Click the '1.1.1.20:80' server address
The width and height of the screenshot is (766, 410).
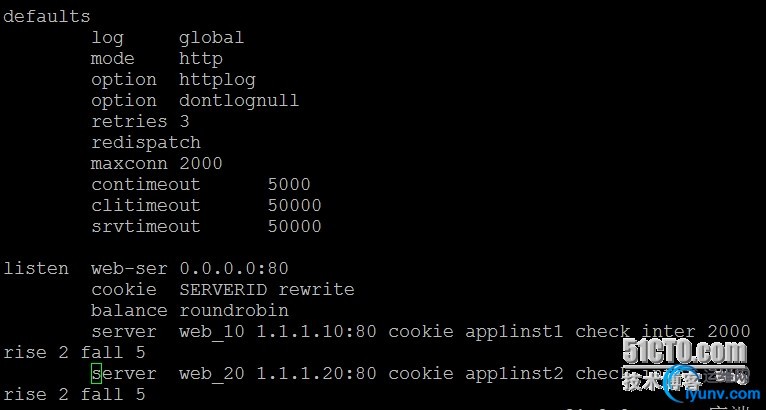tap(316, 374)
